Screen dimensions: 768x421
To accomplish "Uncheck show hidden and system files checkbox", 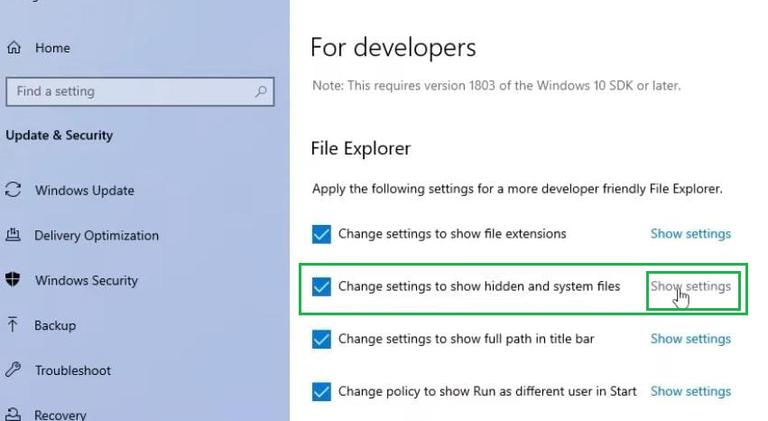I will tap(321, 287).
